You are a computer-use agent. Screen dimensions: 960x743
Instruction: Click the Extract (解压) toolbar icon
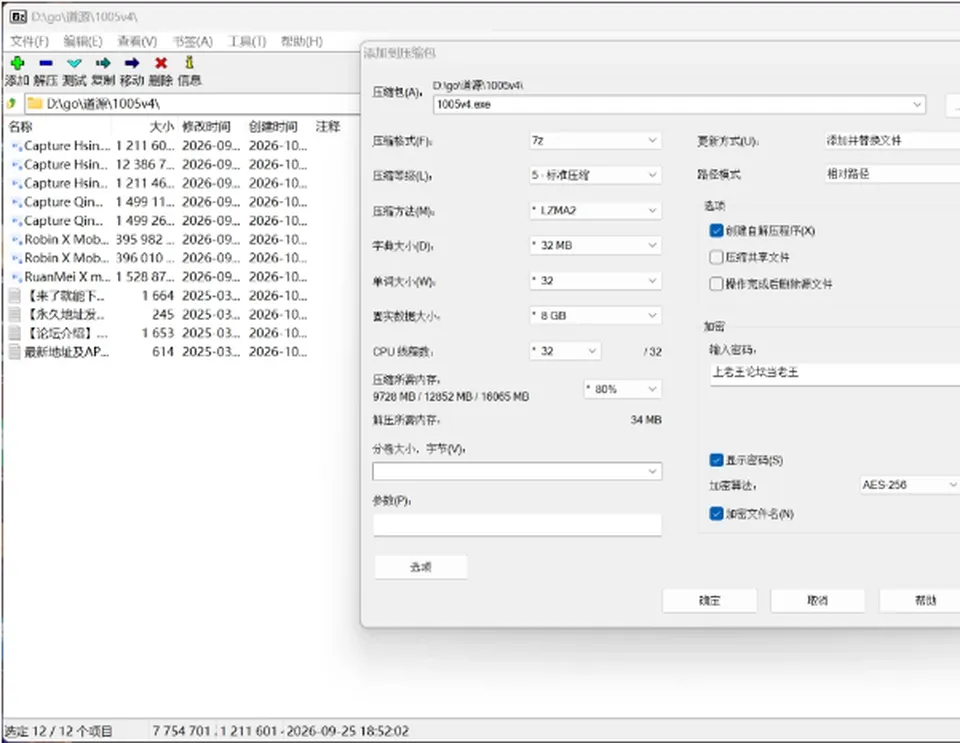click(46, 63)
